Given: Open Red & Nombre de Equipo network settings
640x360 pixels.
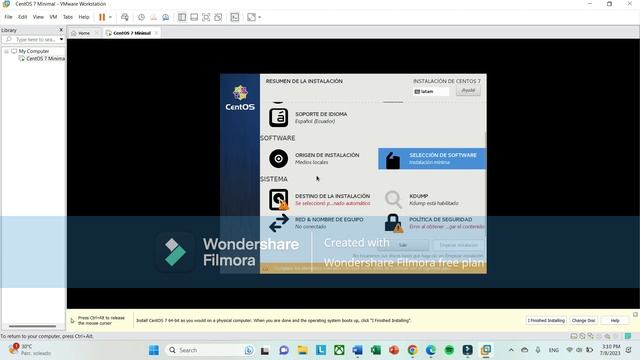Looking at the screenshot, I should point(316,223).
